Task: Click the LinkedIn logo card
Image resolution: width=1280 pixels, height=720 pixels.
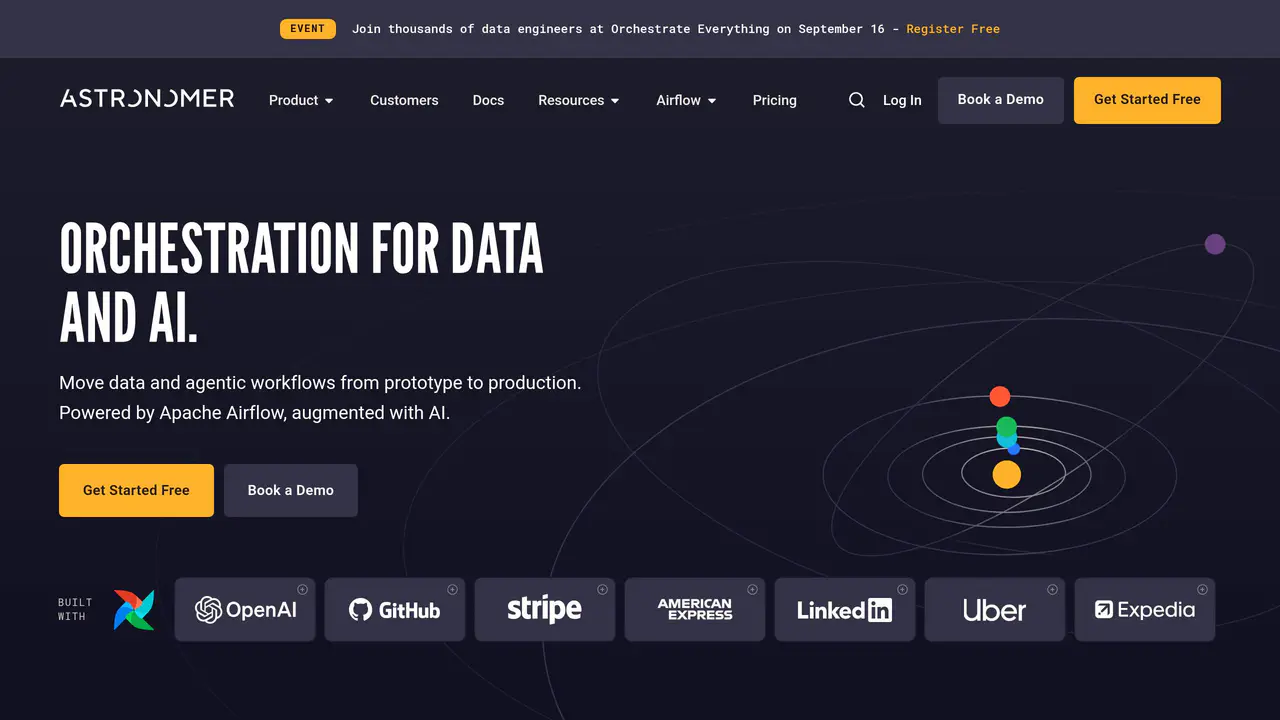Action: (x=845, y=609)
